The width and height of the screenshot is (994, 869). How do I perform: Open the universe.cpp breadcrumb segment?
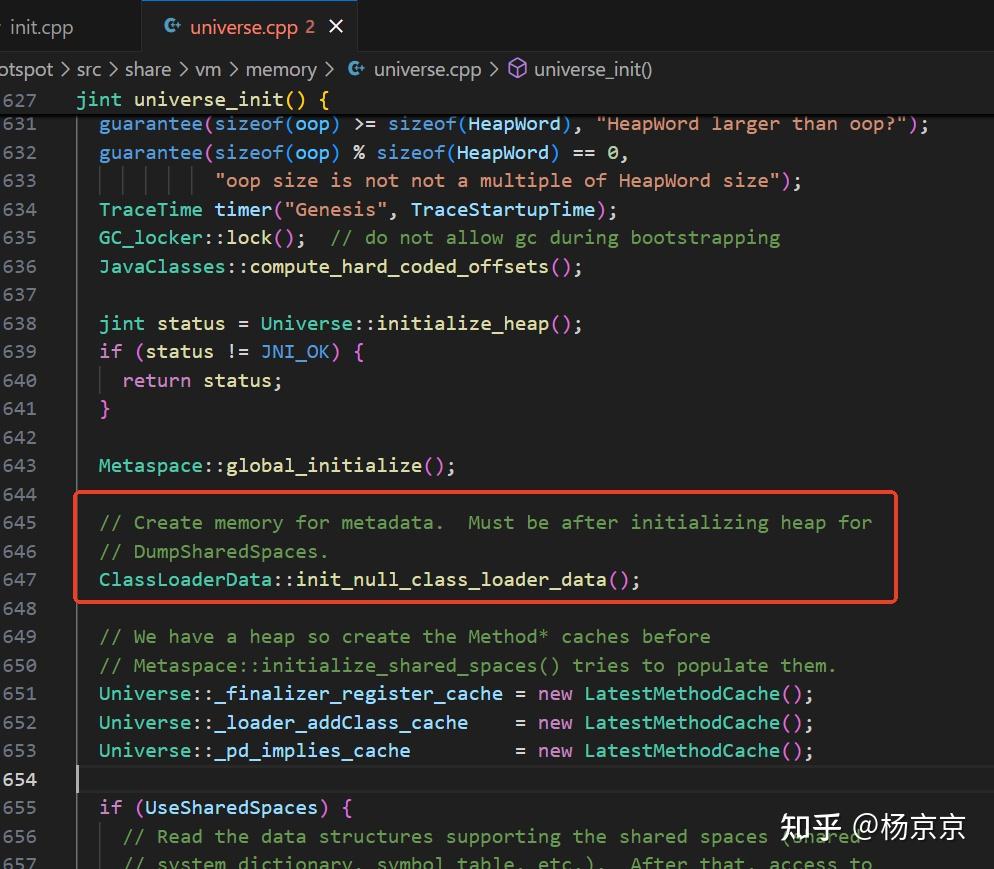tap(427, 69)
